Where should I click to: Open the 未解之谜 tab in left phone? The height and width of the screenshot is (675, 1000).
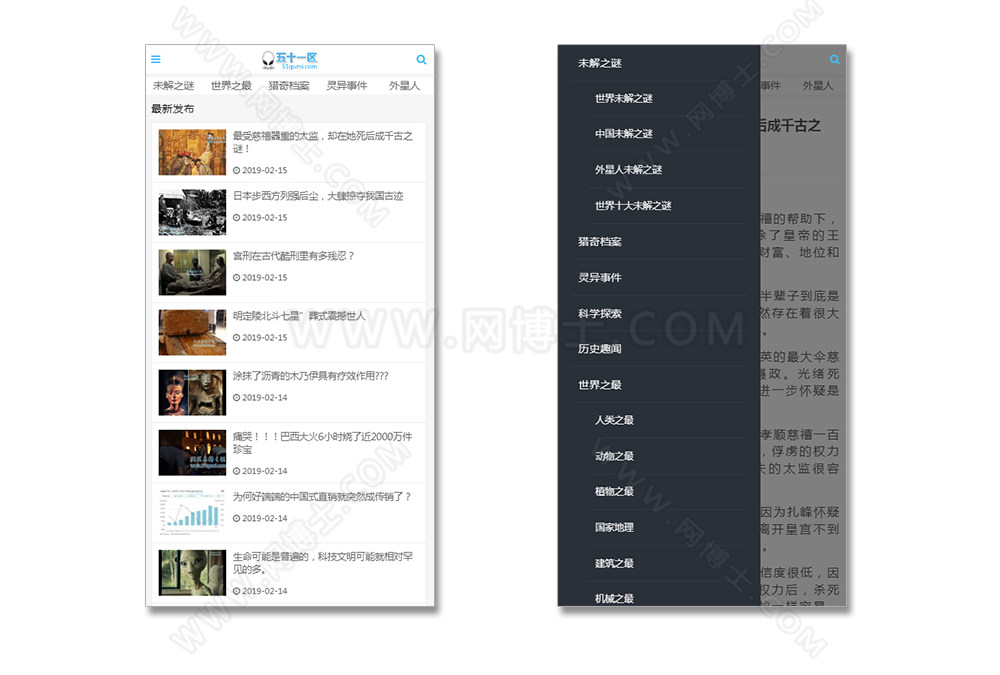173,85
